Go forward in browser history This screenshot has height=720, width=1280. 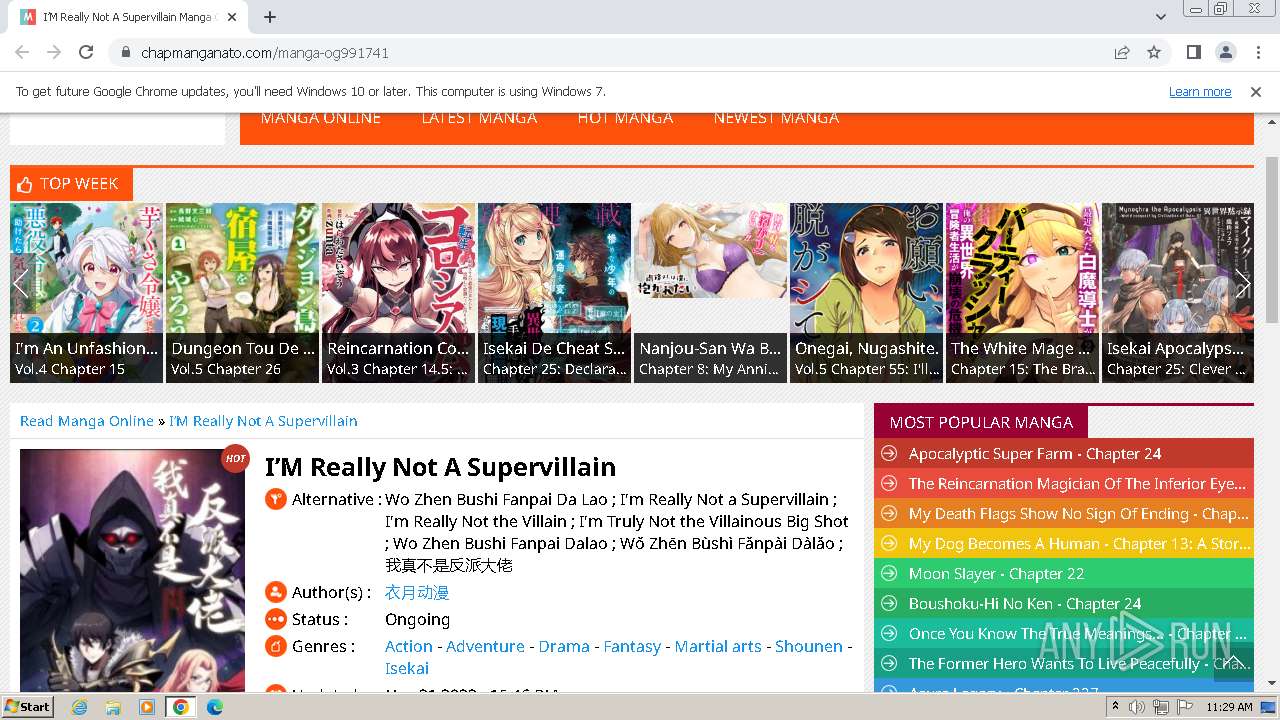point(54,52)
